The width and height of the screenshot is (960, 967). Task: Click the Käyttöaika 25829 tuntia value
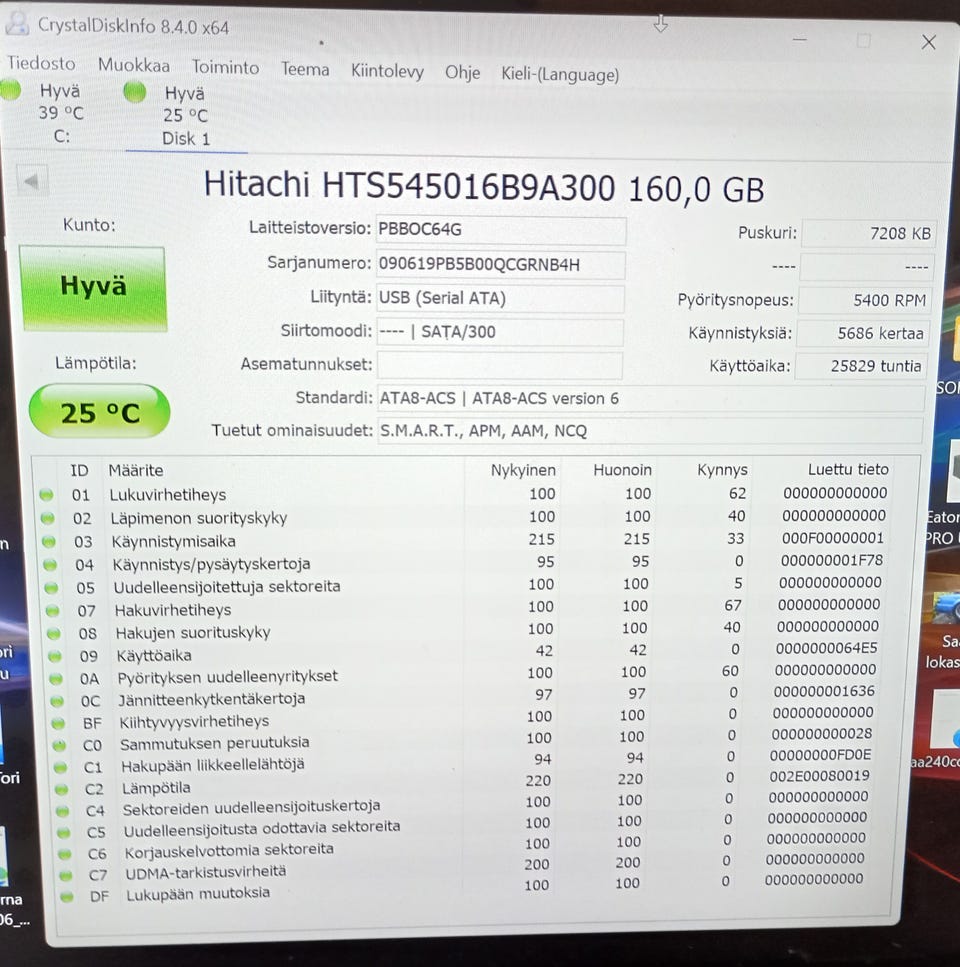[861, 366]
